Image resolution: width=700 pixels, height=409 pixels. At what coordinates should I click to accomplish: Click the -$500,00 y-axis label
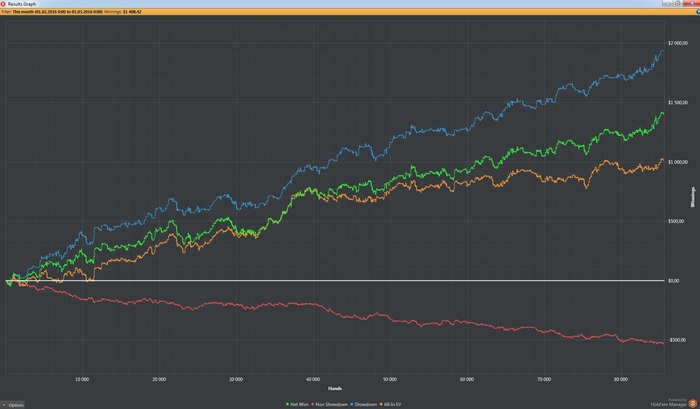(x=677, y=340)
